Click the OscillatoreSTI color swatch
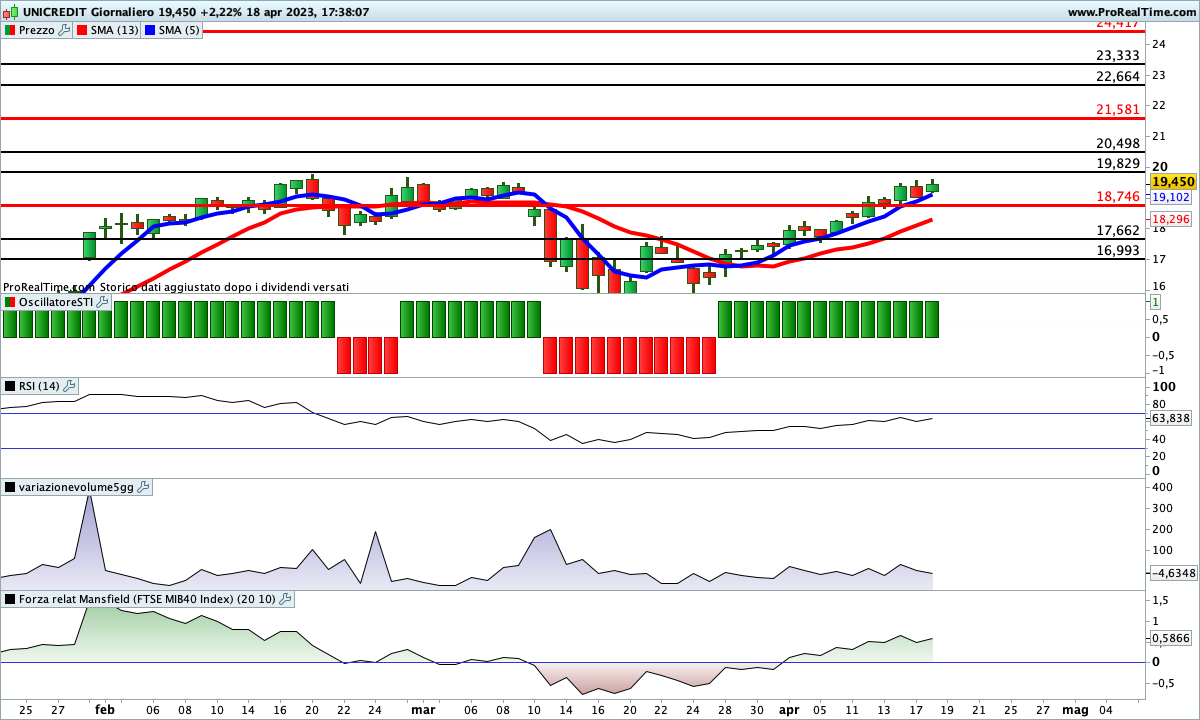 pyautogui.click(x=10, y=301)
